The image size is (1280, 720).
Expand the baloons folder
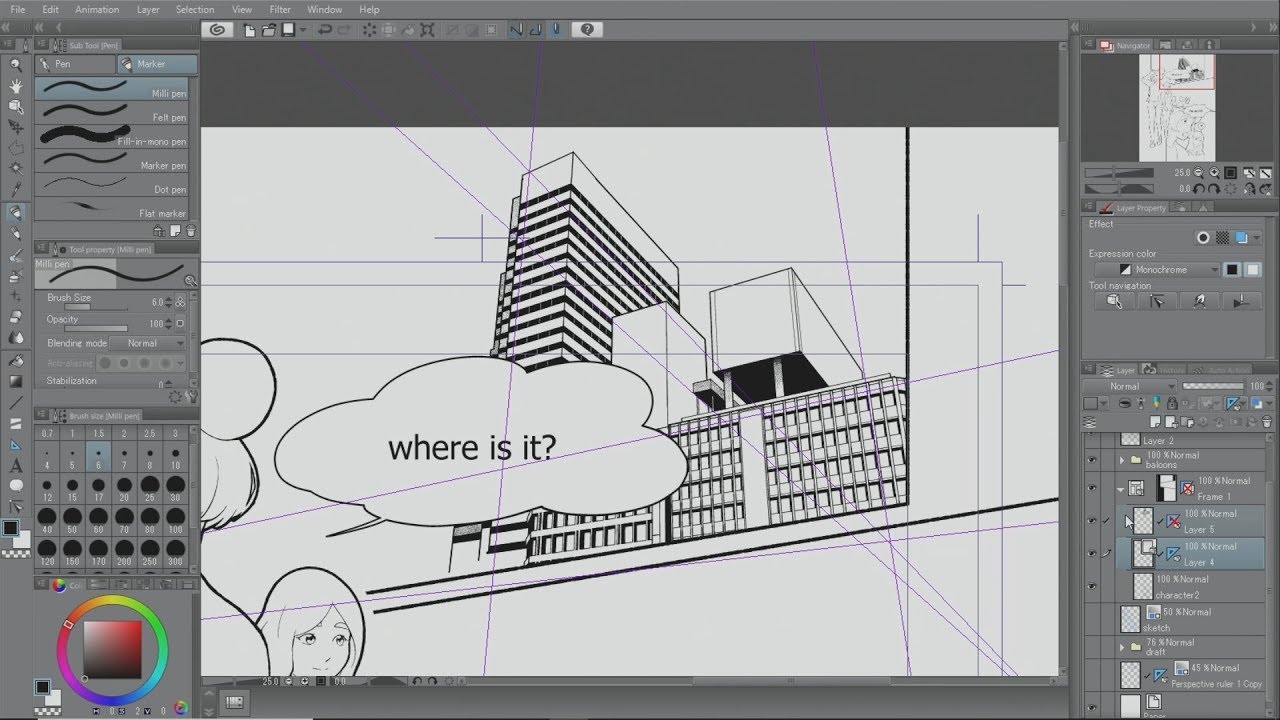pyautogui.click(x=1121, y=461)
